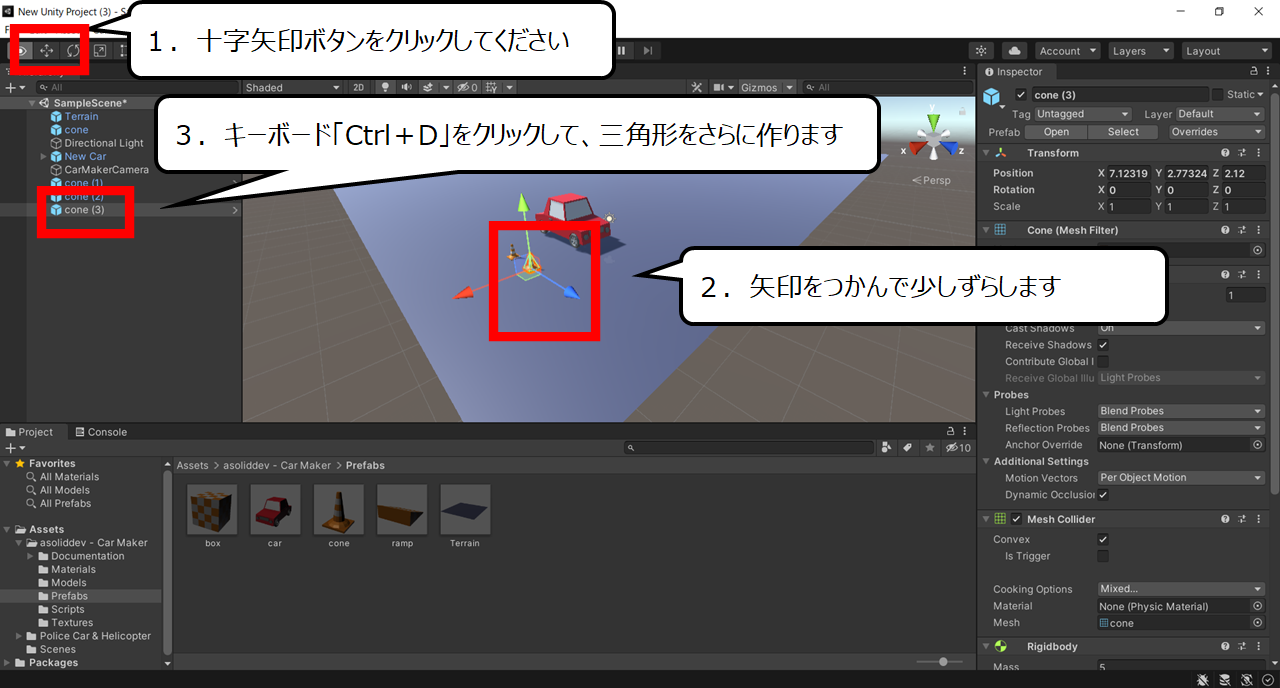
Task: Open Mesh Collider help icon
Action: tap(1225, 519)
